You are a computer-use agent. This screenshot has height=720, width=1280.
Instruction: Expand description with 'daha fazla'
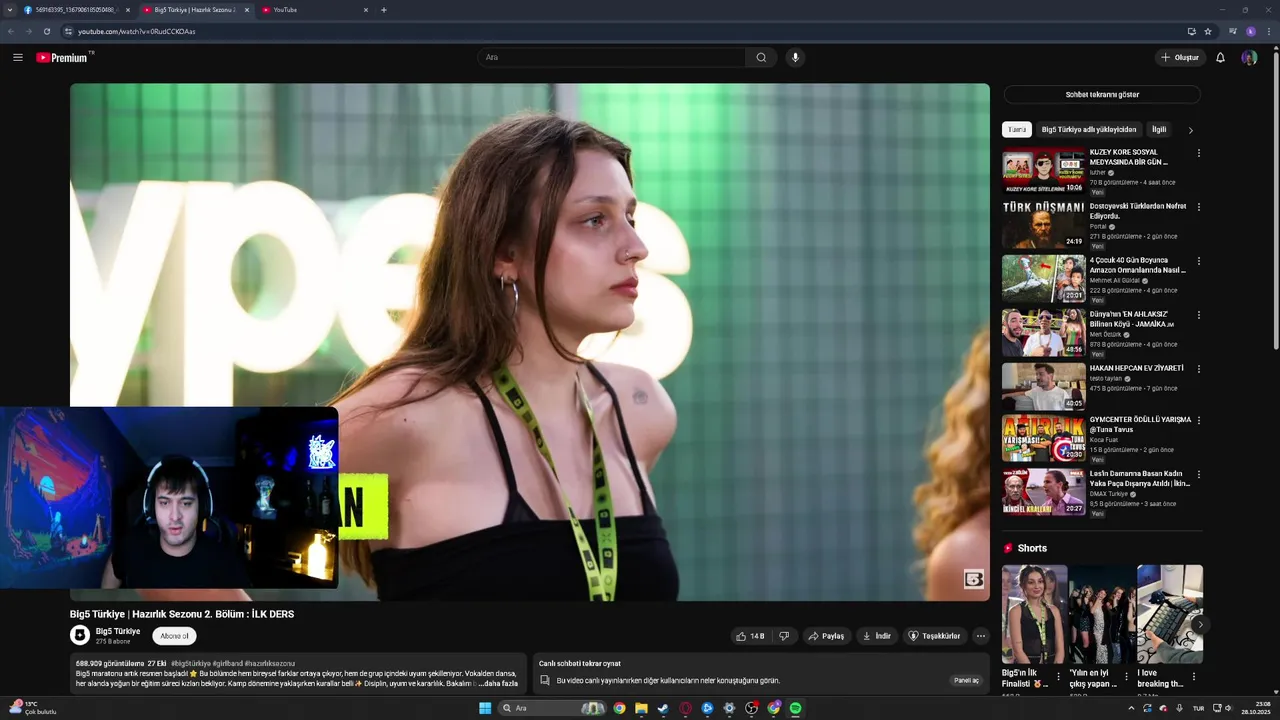click(x=500, y=684)
